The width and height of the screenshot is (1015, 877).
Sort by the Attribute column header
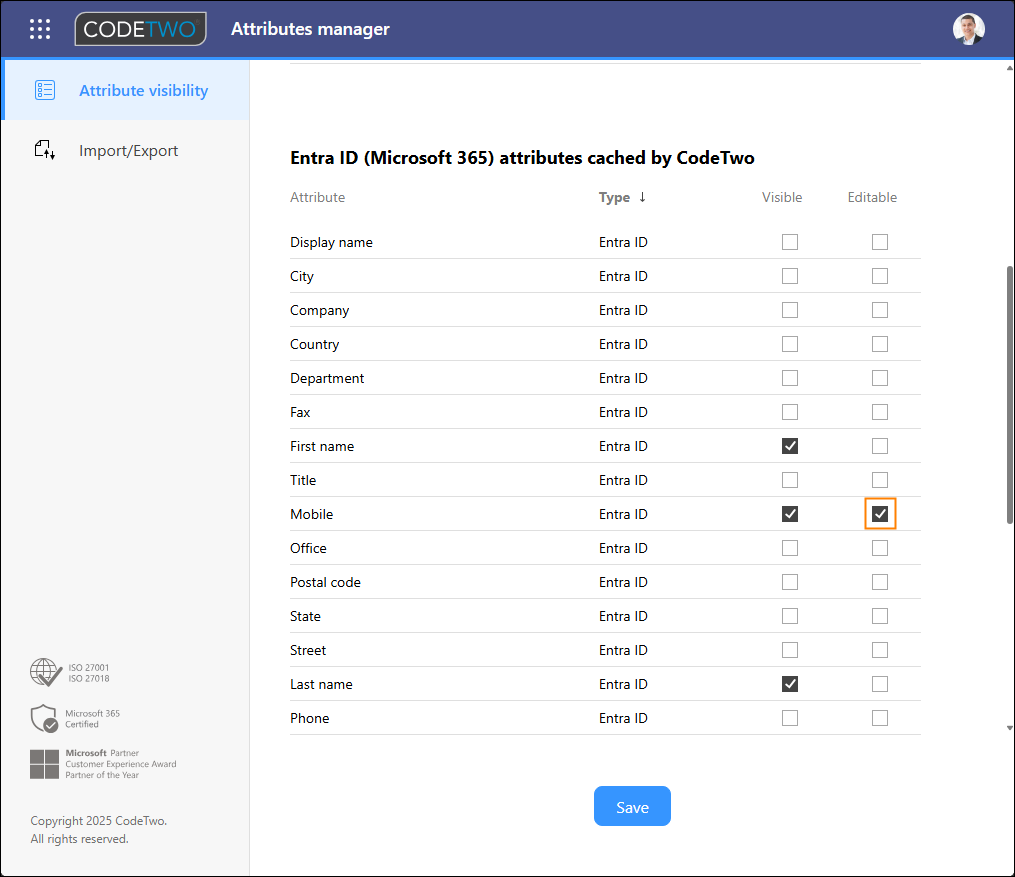coord(317,197)
